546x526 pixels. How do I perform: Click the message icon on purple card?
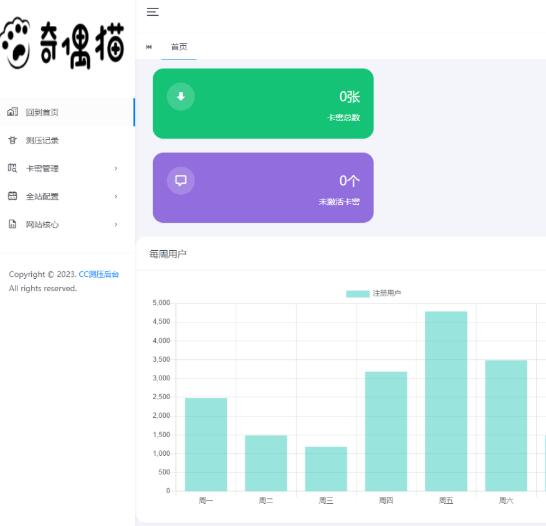click(180, 180)
